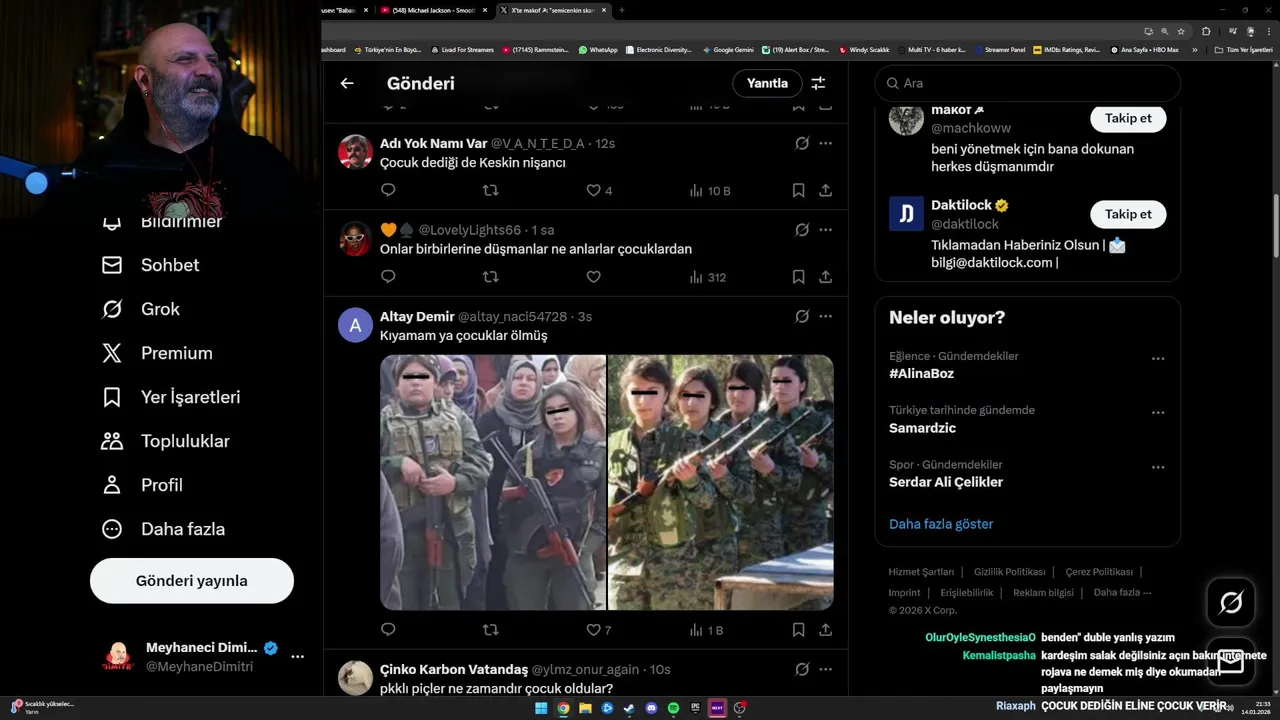Bookmark the Altay Demir reply
The width and height of the screenshot is (1280, 720).
coord(798,630)
